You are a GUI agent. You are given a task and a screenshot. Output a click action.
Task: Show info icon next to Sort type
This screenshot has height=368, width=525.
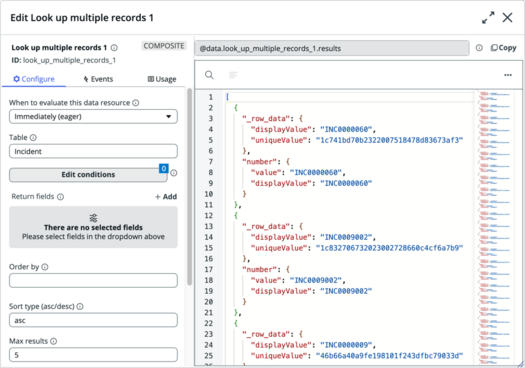[x=80, y=306]
